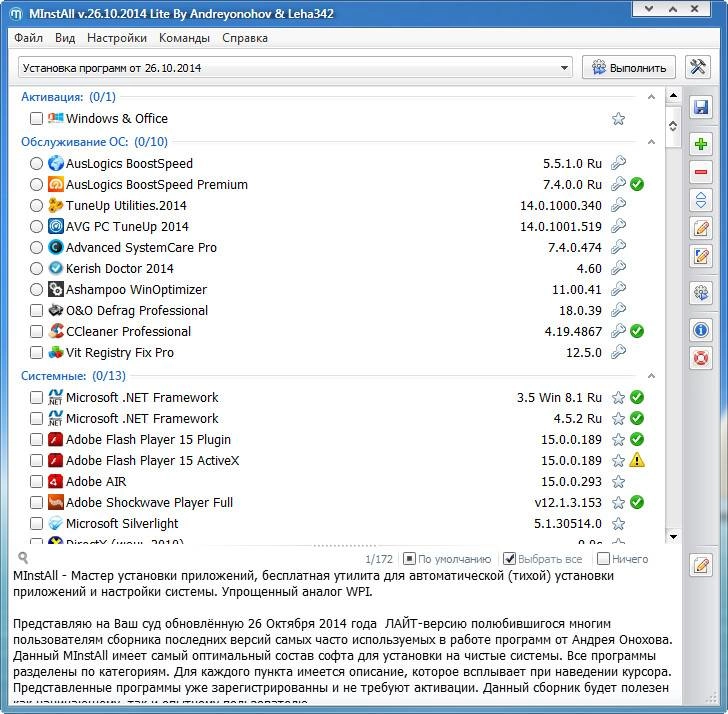The height and width of the screenshot is (714, 728).
Task: Click the list scrollbar thumb
Action: [x=673, y=126]
